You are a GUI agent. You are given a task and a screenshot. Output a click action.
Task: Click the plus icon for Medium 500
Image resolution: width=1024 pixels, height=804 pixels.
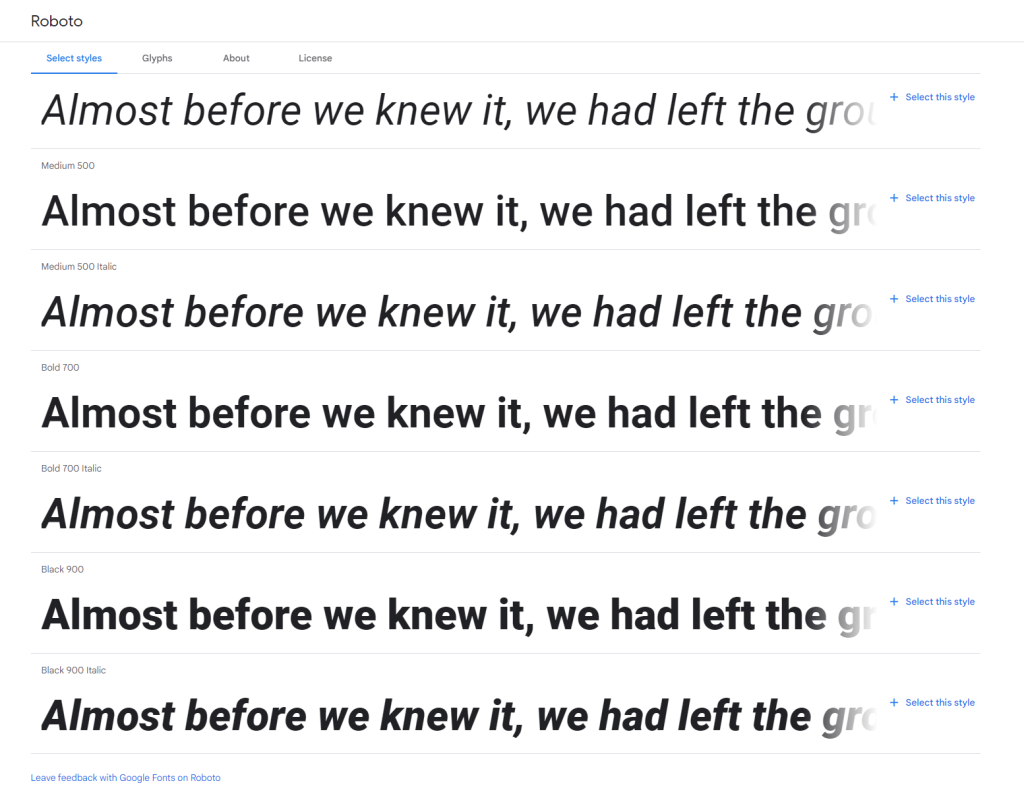(894, 198)
